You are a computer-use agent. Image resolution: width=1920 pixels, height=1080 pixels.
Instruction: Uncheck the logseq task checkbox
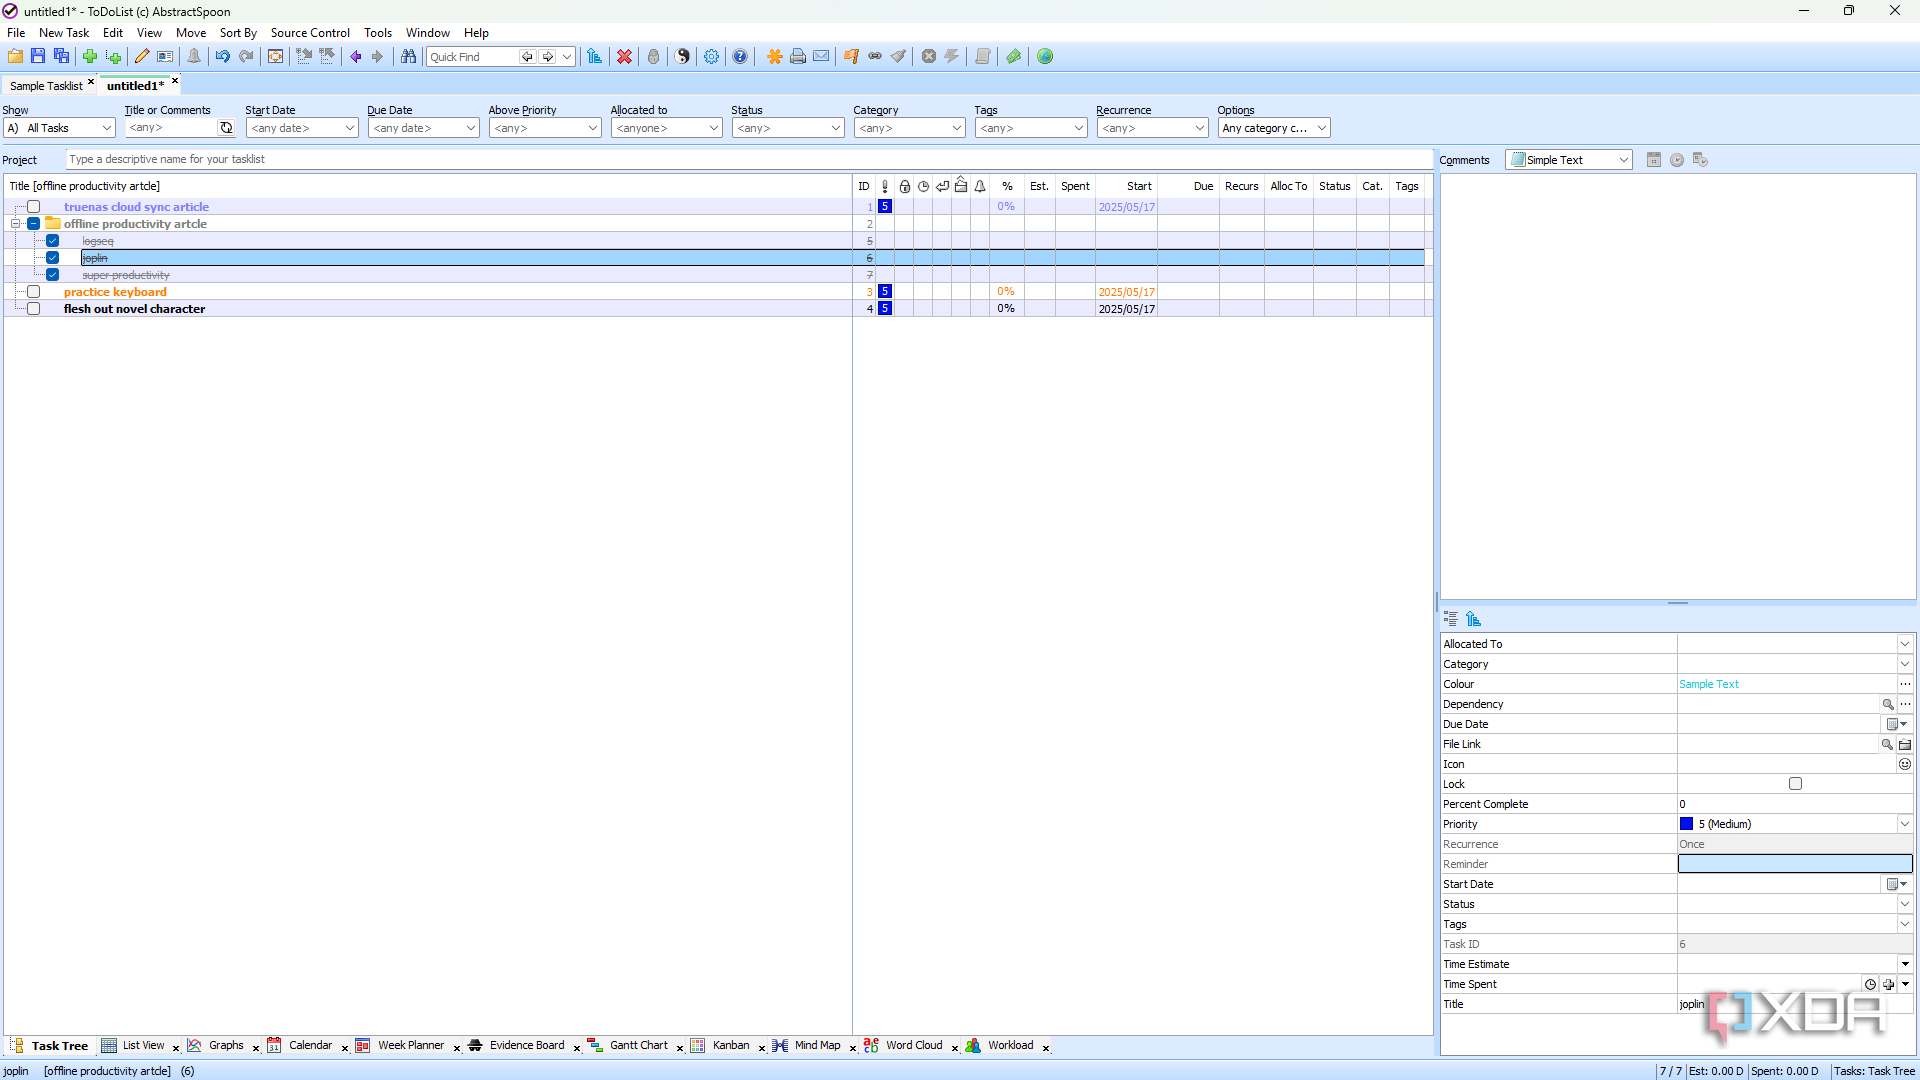point(53,241)
